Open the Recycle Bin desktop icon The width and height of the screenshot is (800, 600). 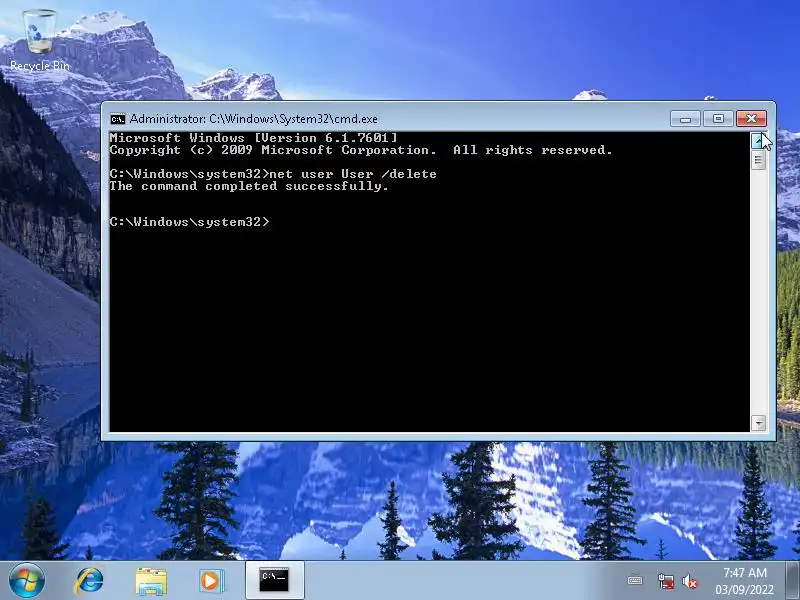pos(39,41)
